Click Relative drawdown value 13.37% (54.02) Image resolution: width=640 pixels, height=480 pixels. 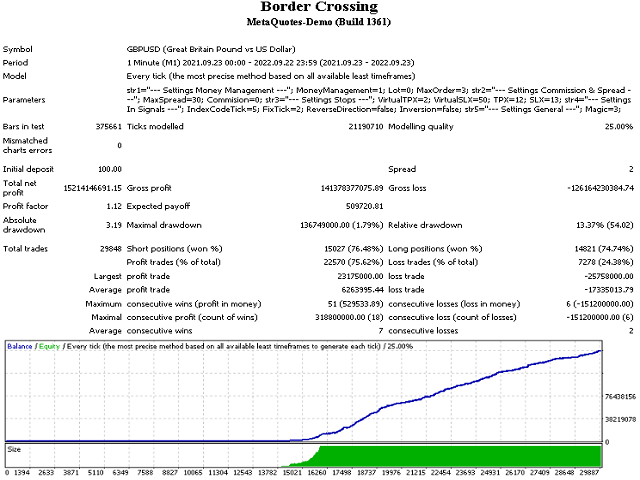(x=604, y=225)
